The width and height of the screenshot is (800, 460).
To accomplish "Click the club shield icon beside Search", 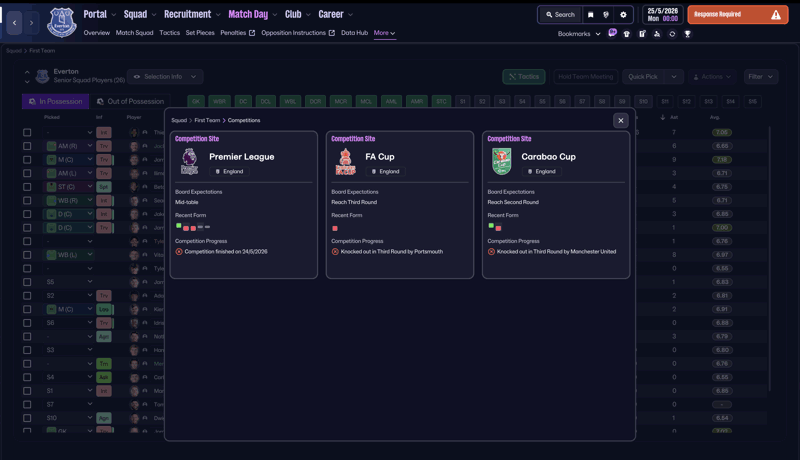I will point(606,15).
